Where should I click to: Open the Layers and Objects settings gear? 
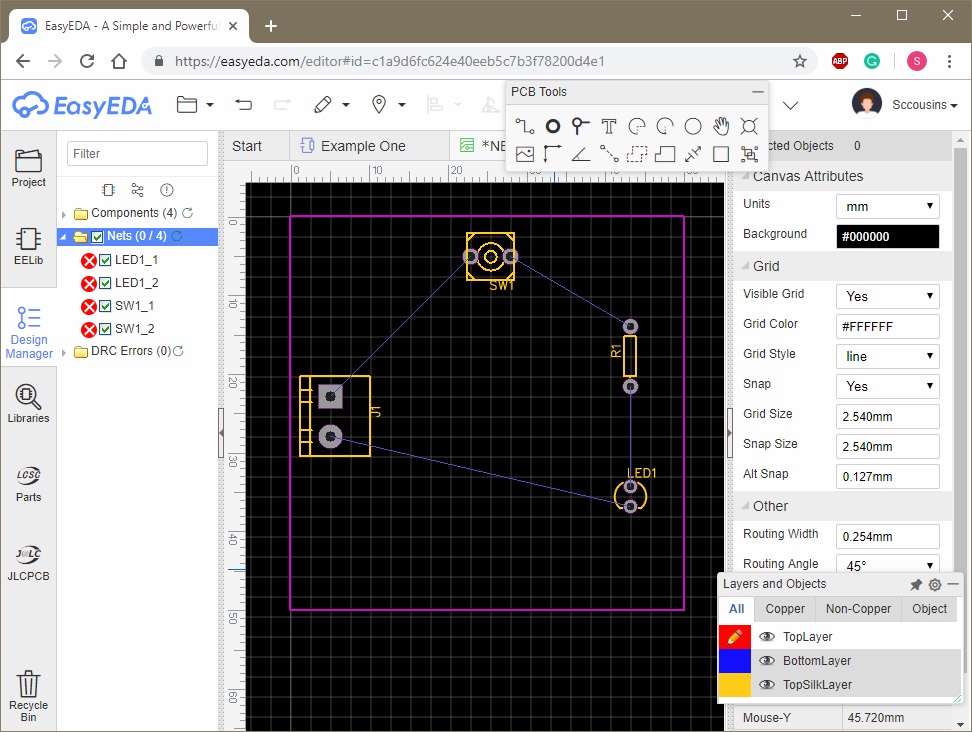[x=935, y=585]
